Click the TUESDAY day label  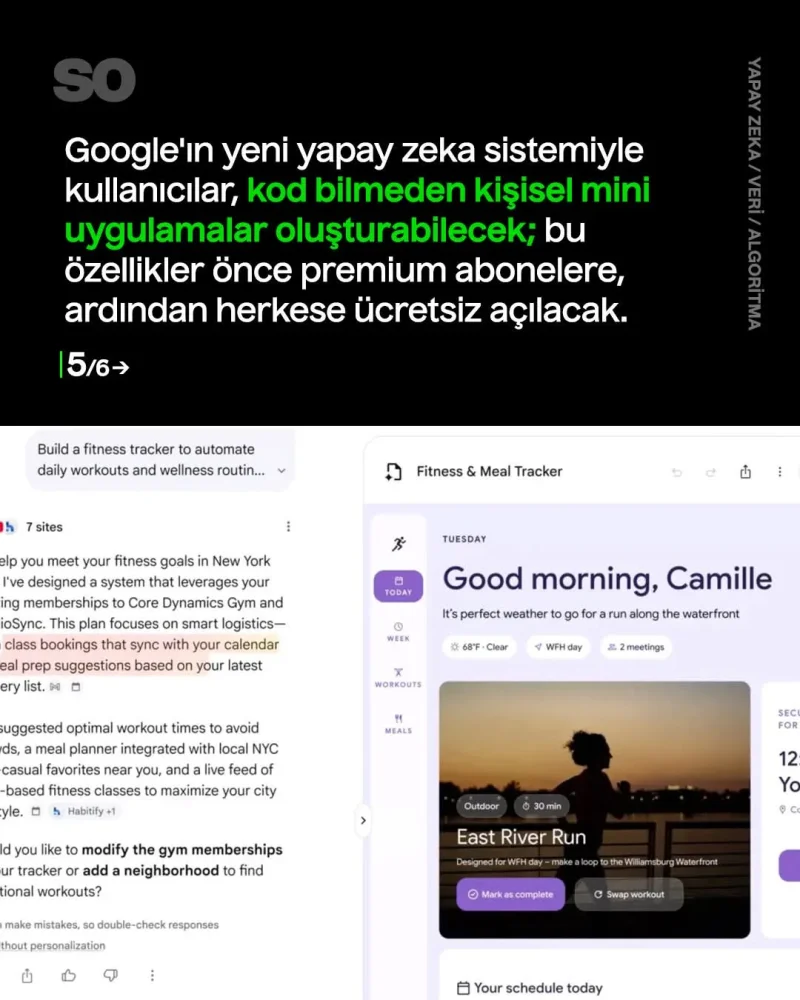tap(464, 539)
